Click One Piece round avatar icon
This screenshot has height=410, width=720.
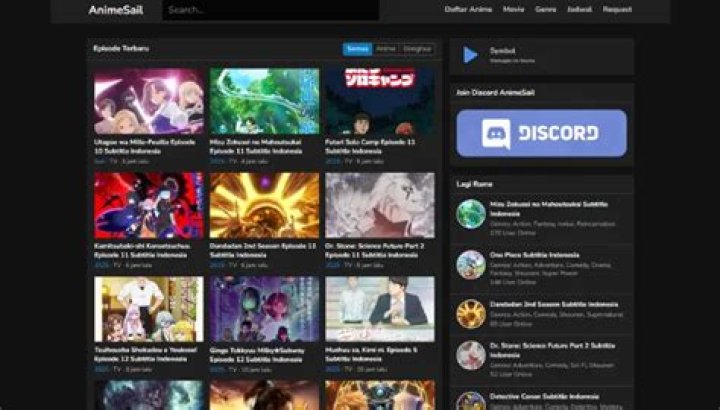(471, 265)
